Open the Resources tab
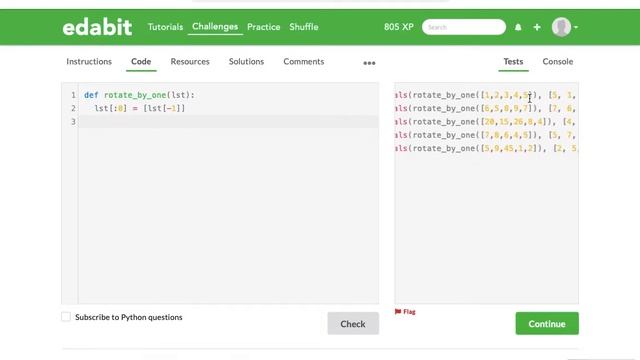 point(190,61)
